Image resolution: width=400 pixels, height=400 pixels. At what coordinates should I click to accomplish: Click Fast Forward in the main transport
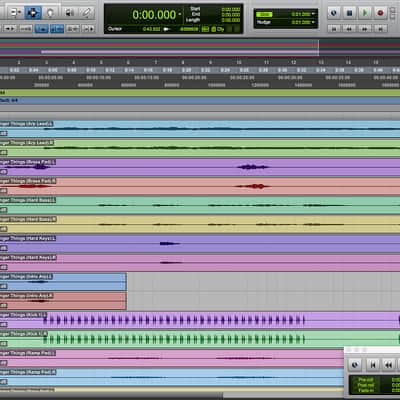click(x=365, y=29)
